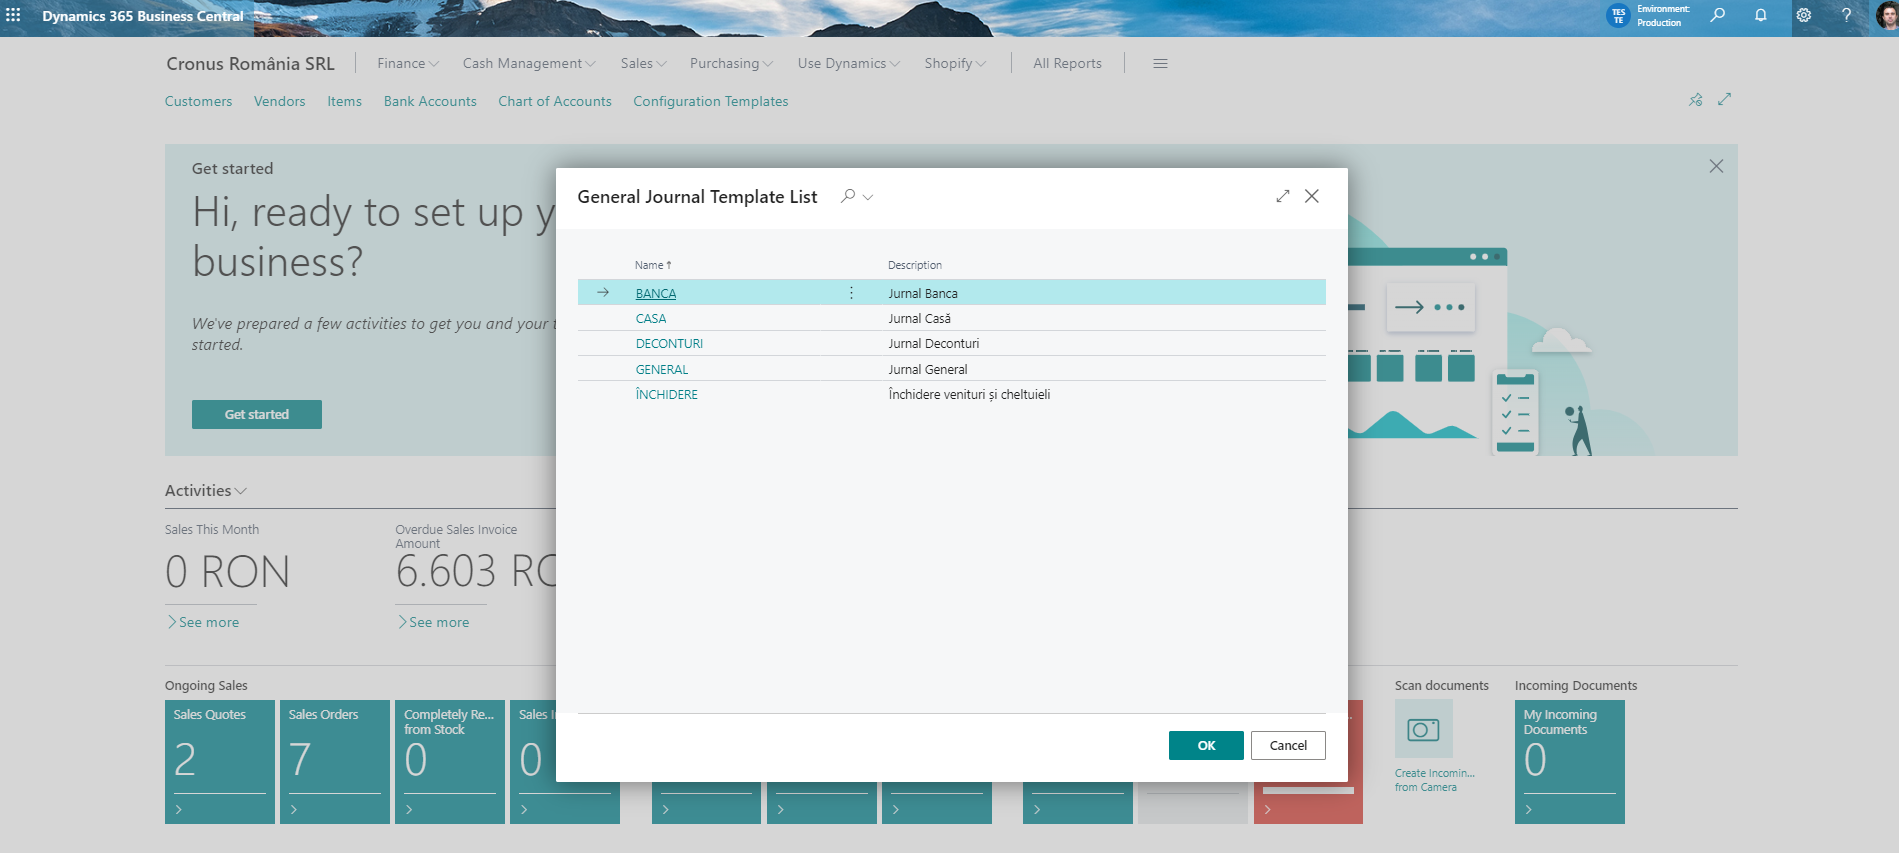Dismiss the Get started banner
This screenshot has height=853, width=1899.
1716,166
